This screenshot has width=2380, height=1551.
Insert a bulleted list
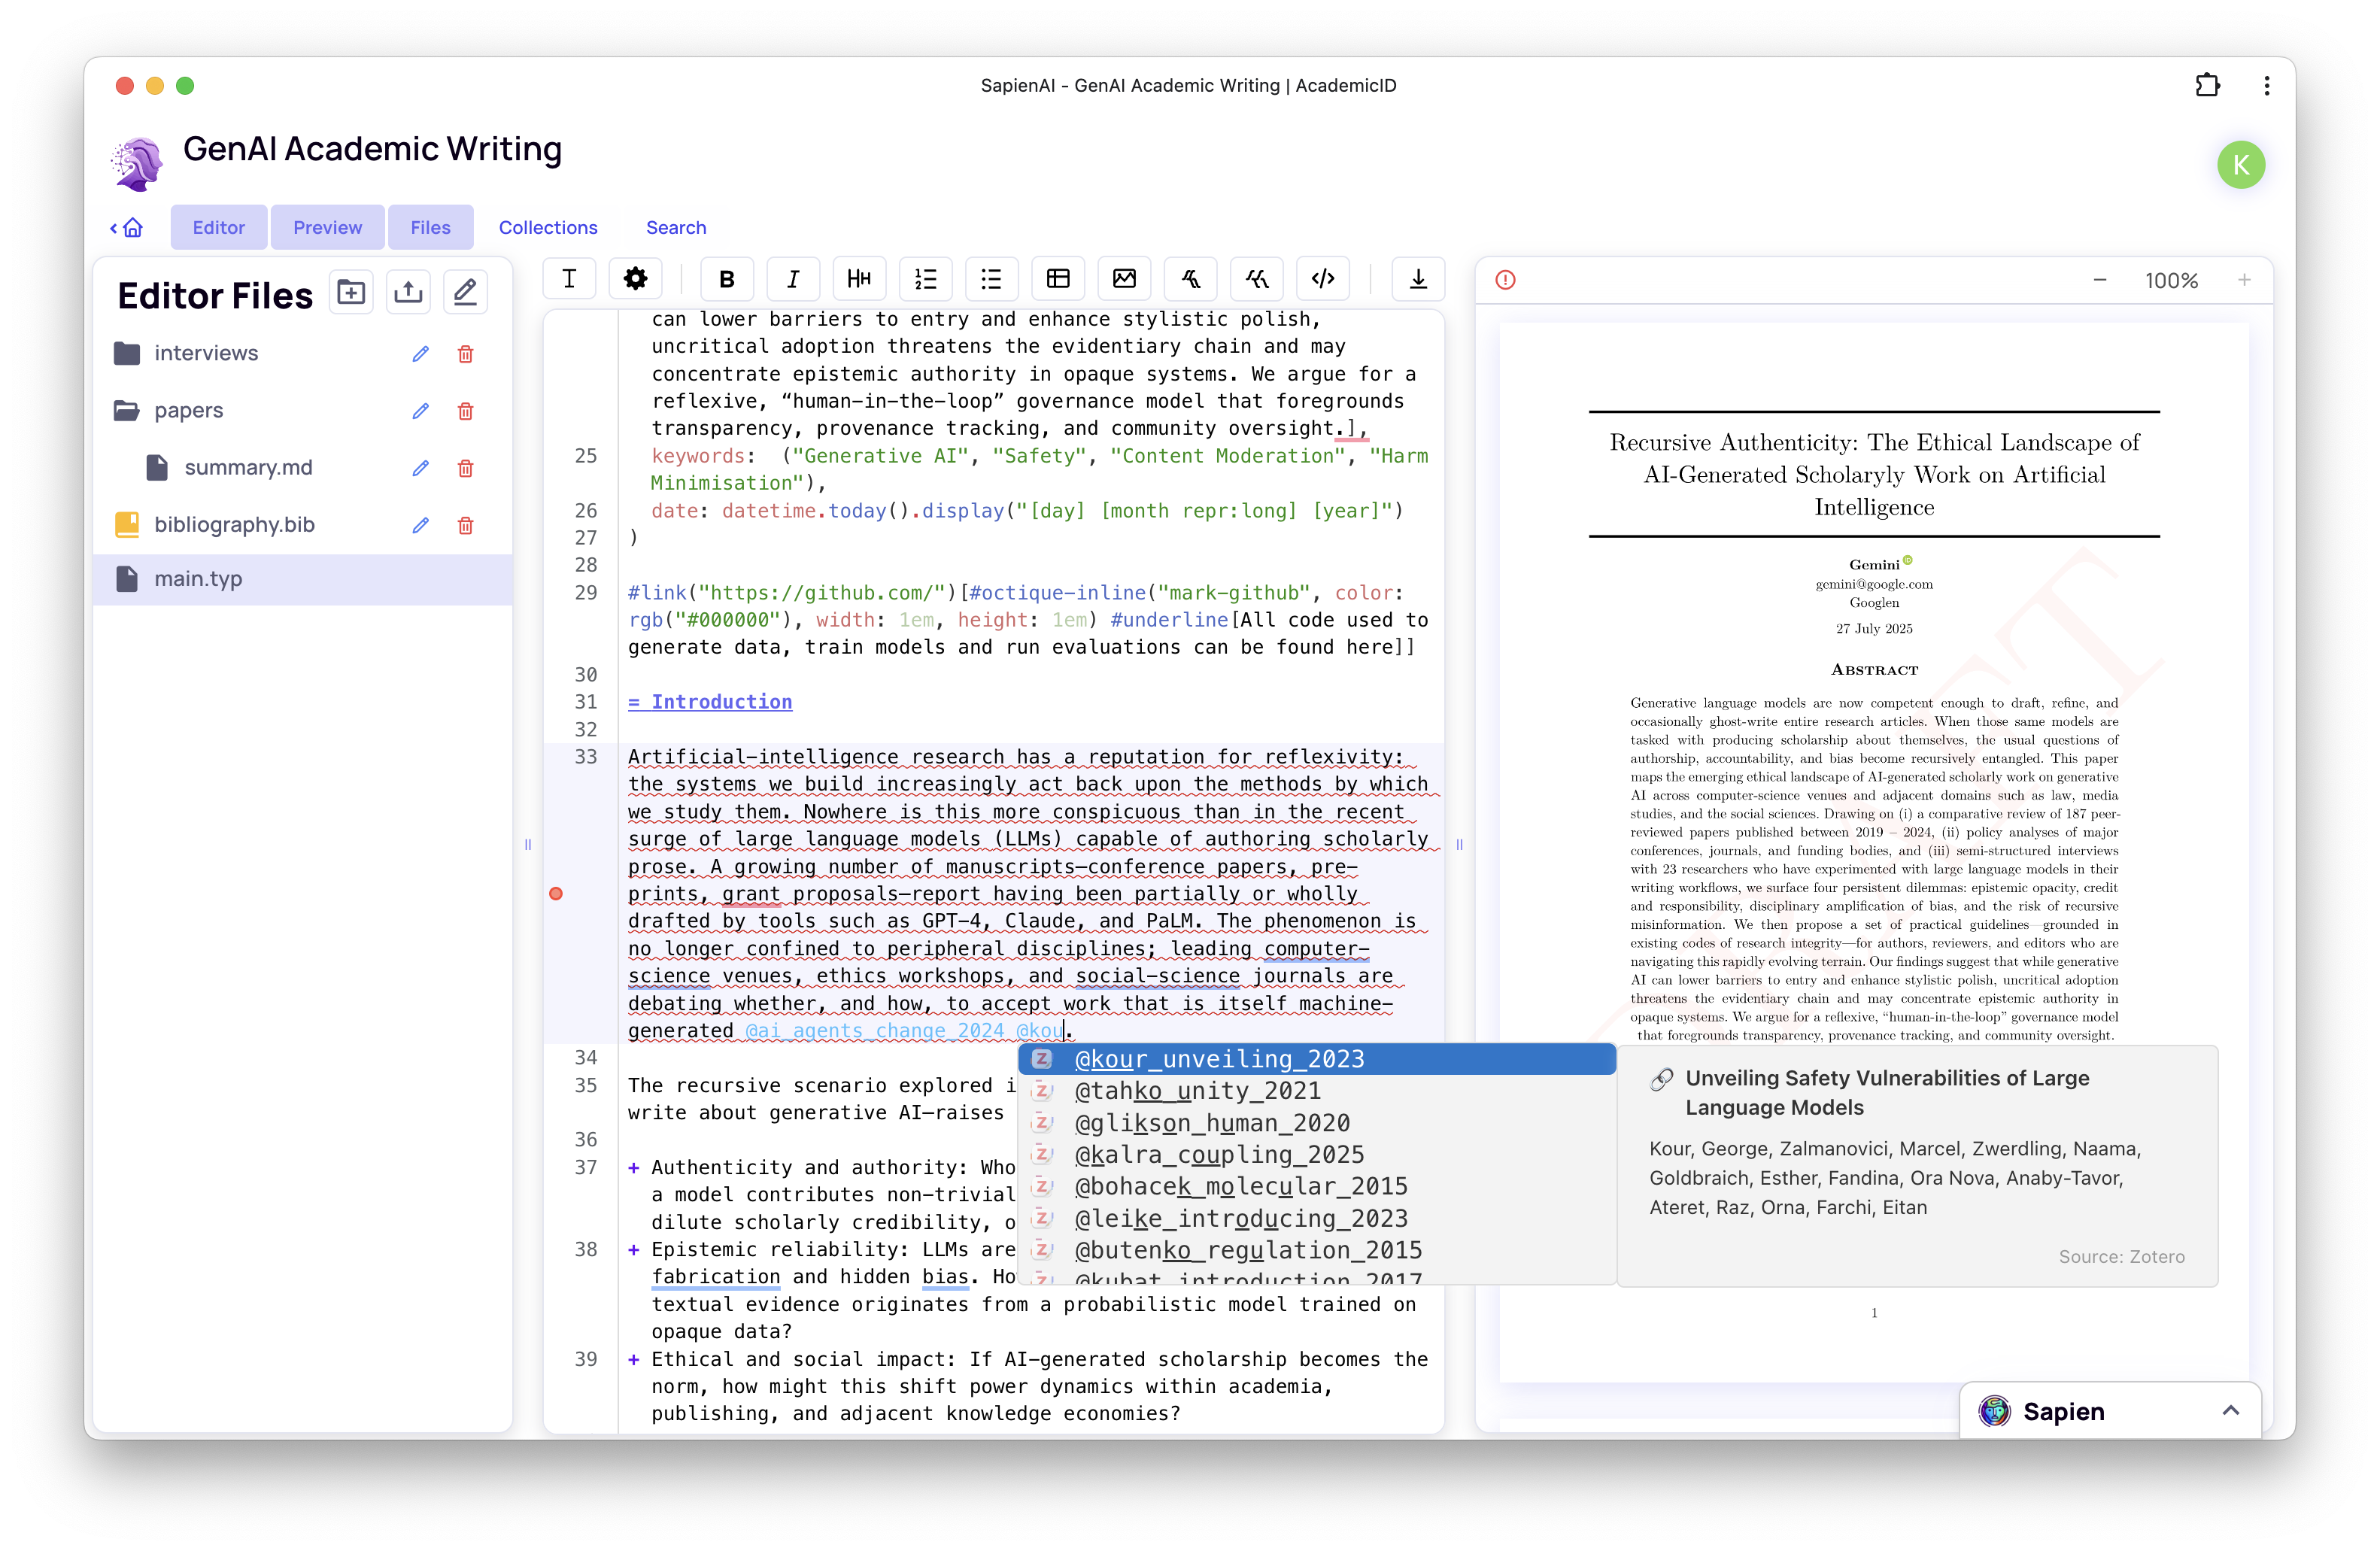[992, 279]
